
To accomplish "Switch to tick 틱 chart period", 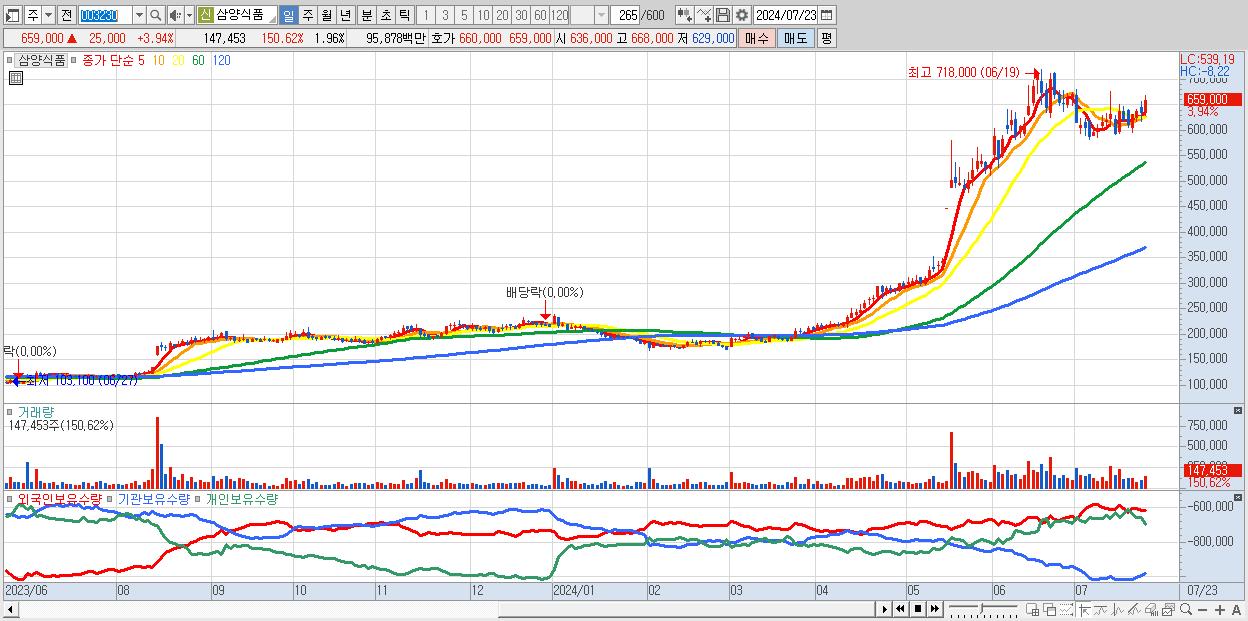I will click(404, 15).
